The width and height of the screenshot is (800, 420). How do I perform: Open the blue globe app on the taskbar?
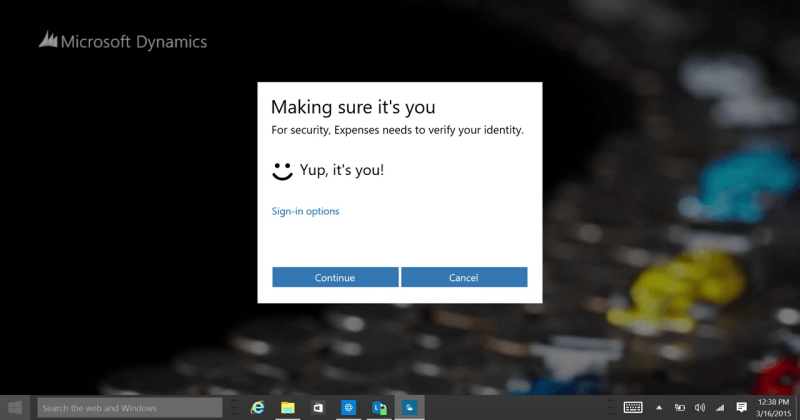pyautogui.click(x=348, y=407)
